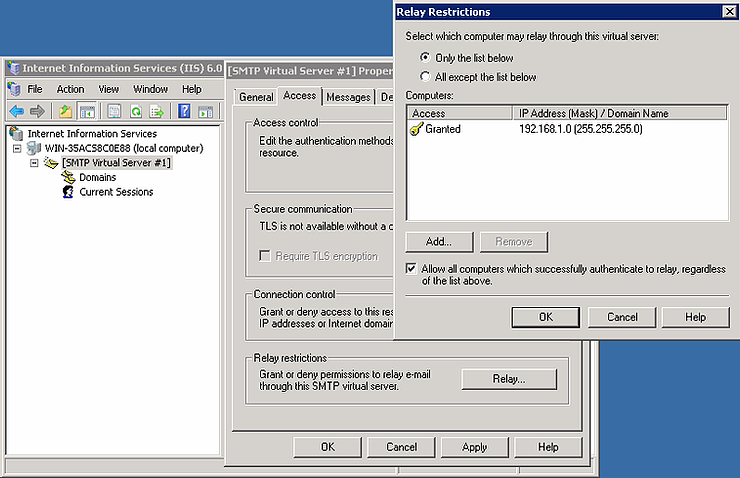Select the 'All except the list below' option
This screenshot has width=740, height=478.
426,77
